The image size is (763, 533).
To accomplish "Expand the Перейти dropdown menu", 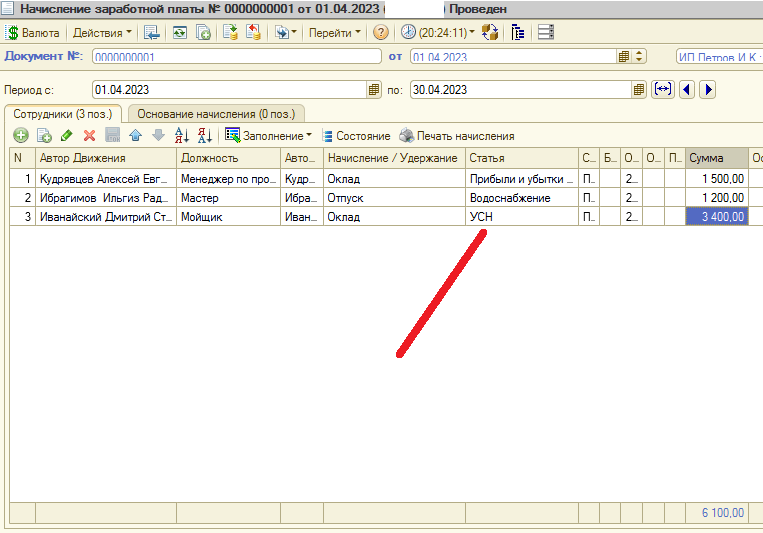I will (335, 32).
